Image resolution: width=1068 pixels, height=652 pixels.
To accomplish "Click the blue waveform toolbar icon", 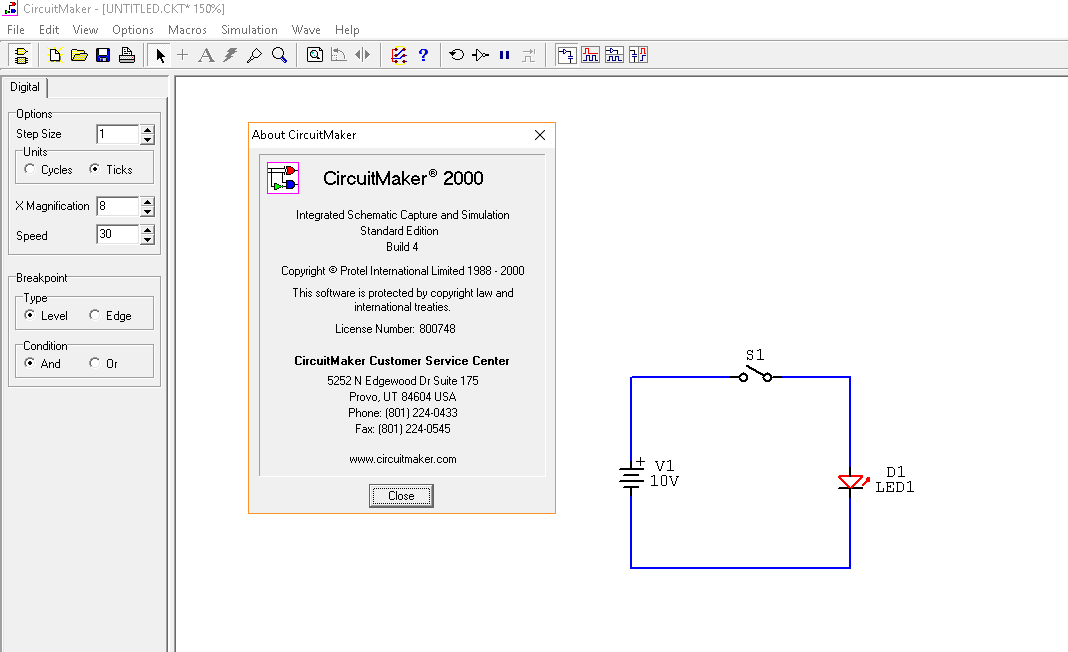I will (x=614, y=55).
